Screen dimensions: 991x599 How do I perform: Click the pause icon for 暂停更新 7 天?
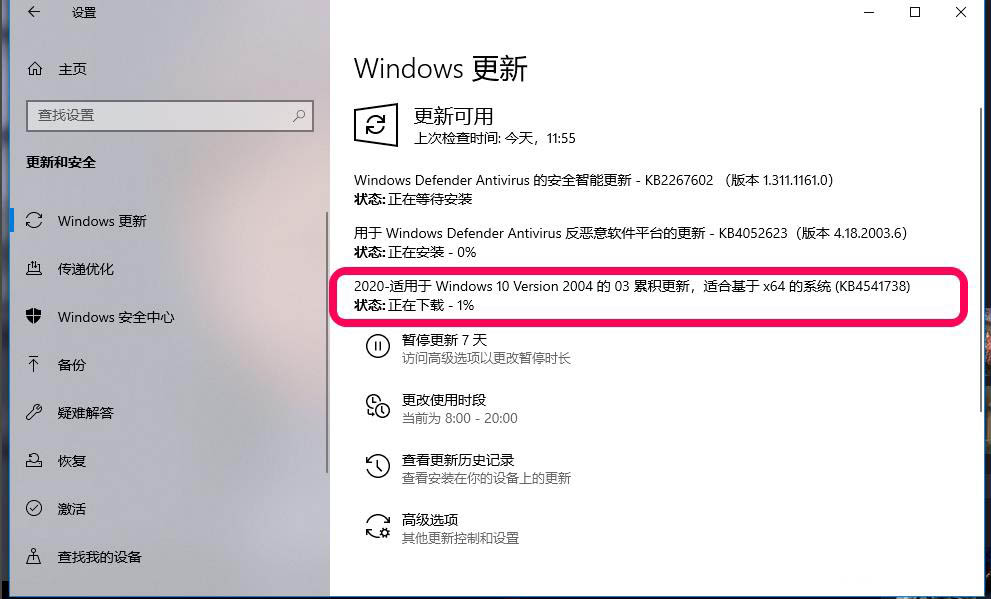pos(377,346)
